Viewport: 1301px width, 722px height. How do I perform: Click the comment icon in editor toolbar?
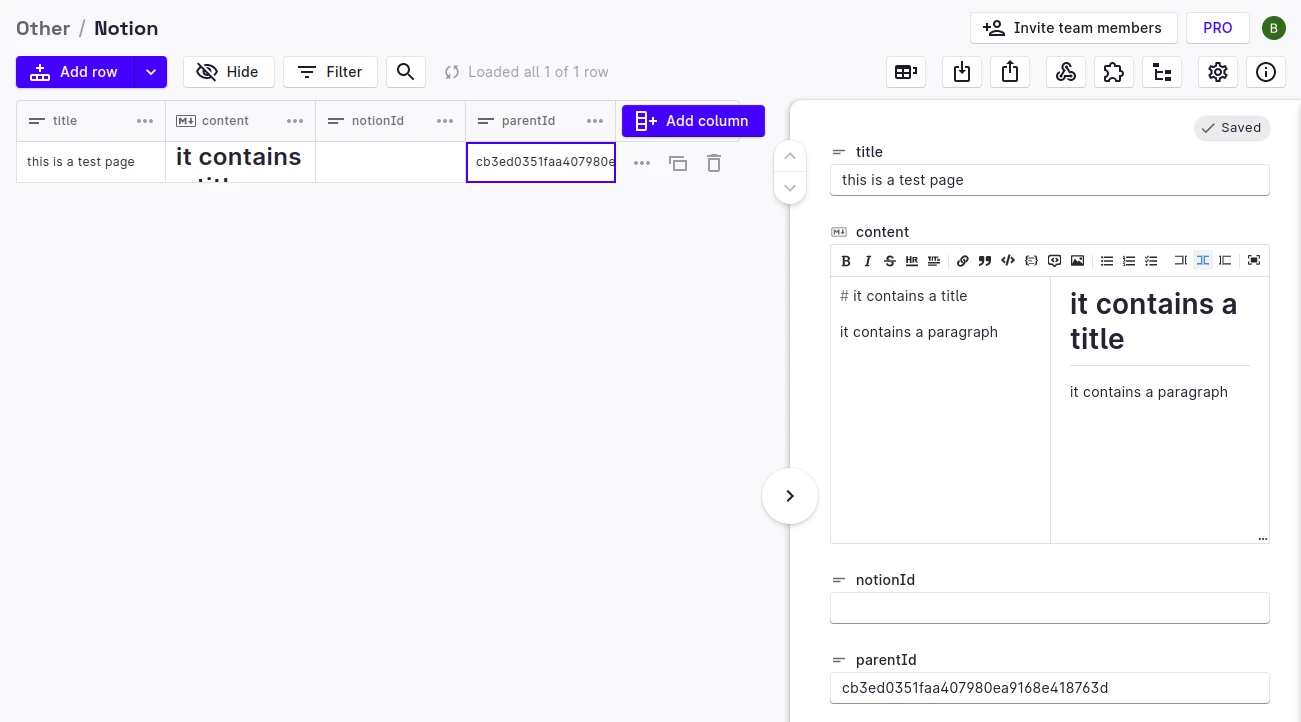coord(1054,261)
